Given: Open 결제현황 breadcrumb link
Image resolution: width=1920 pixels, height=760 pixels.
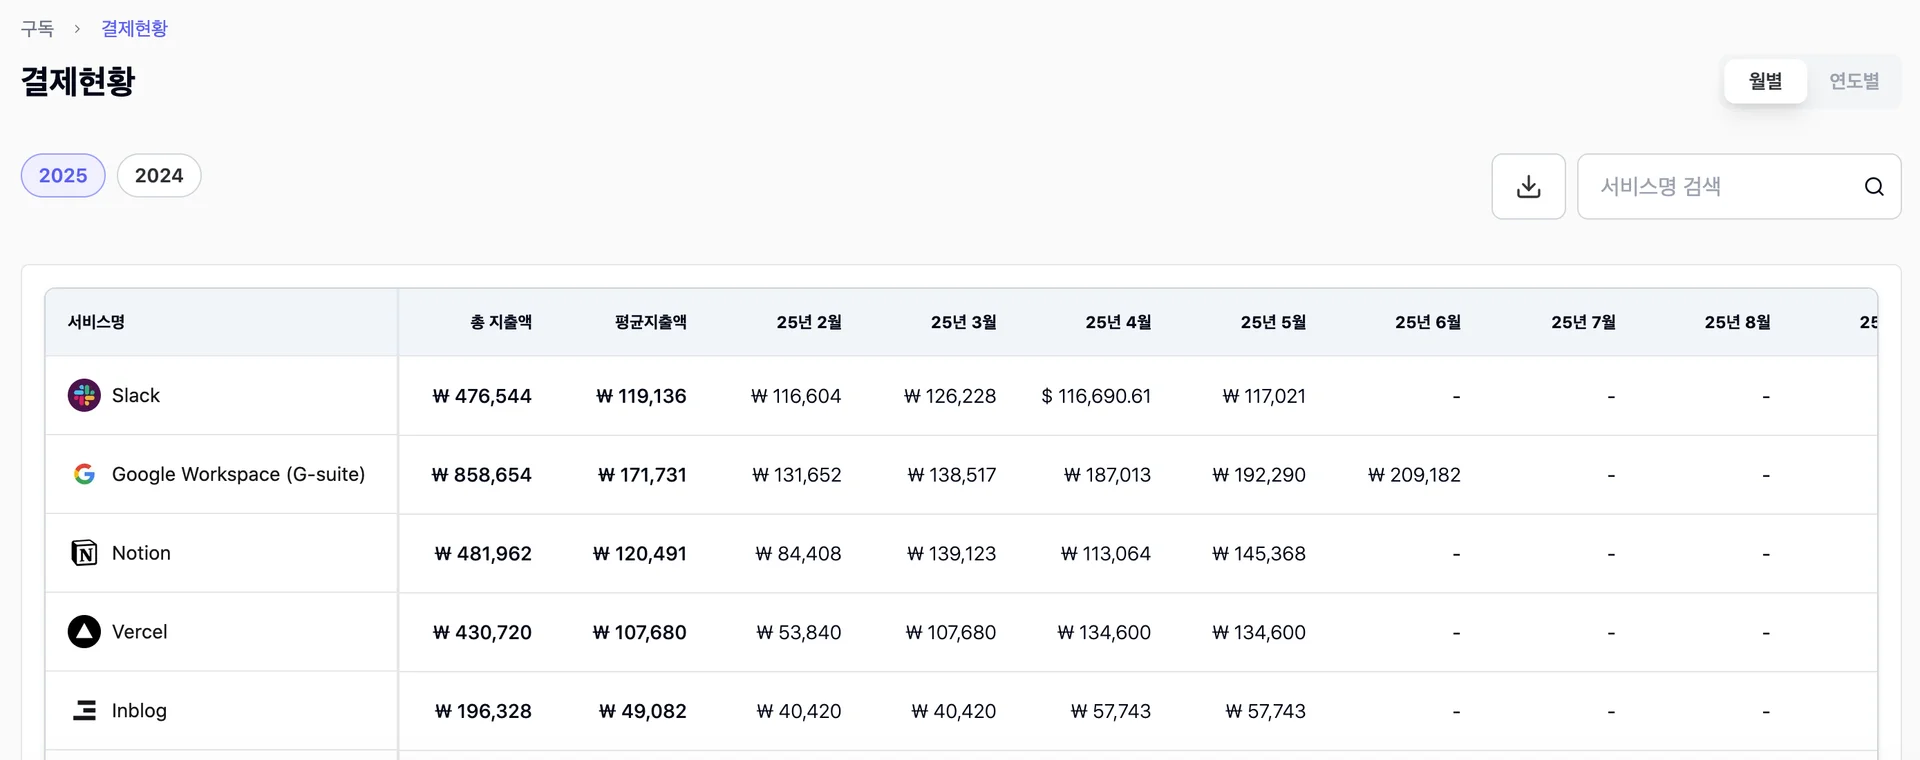Looking at the screenshot, I should pyautogui.click(x=134, y=29).
